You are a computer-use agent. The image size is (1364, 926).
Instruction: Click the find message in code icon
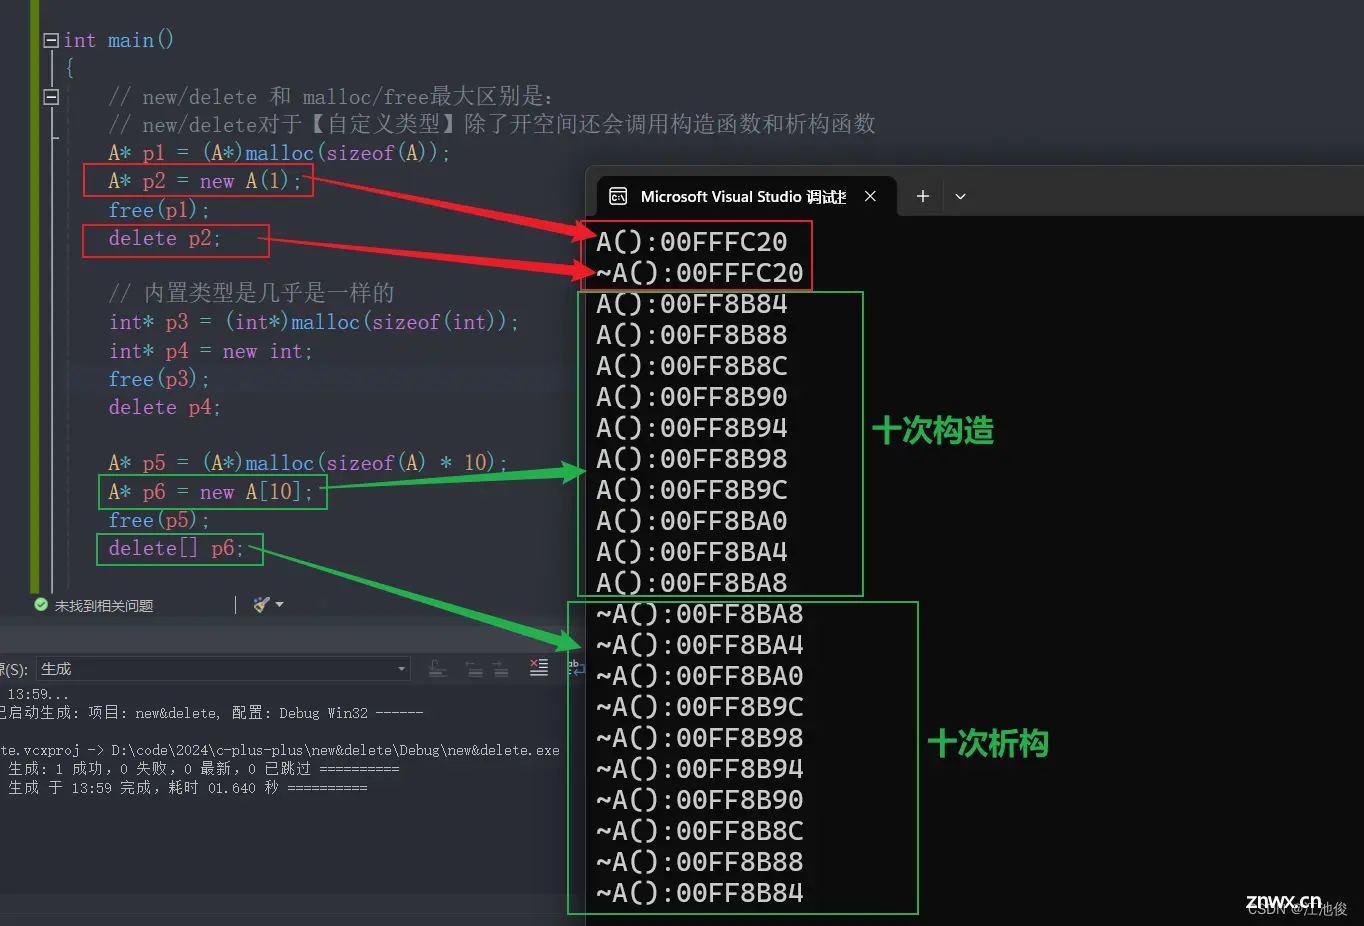click(437, 669)
